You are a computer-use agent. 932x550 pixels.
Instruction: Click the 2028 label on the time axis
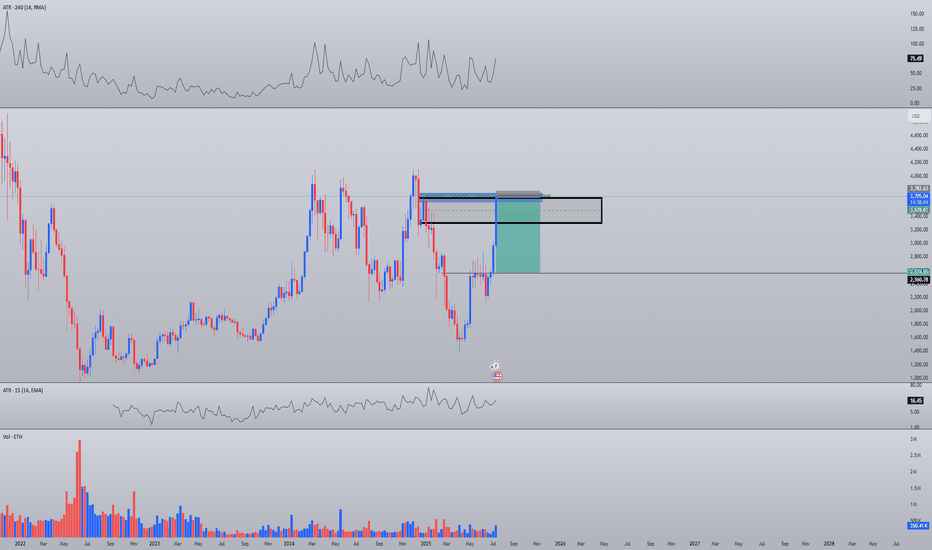click(x=829, y=543)
